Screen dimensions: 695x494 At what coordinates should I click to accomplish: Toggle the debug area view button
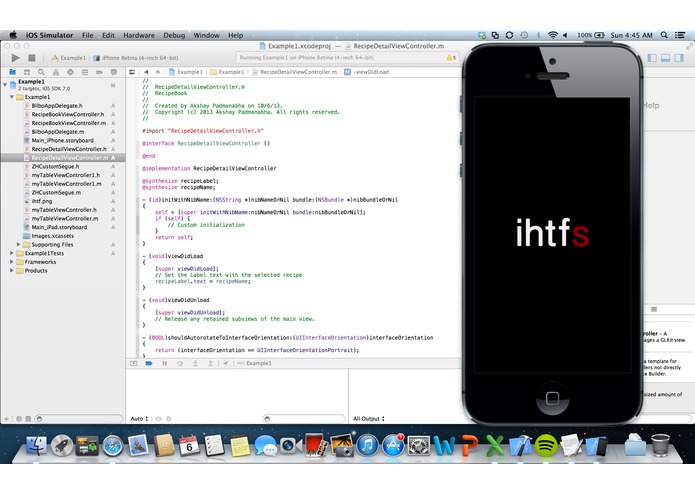click(665, 58)
